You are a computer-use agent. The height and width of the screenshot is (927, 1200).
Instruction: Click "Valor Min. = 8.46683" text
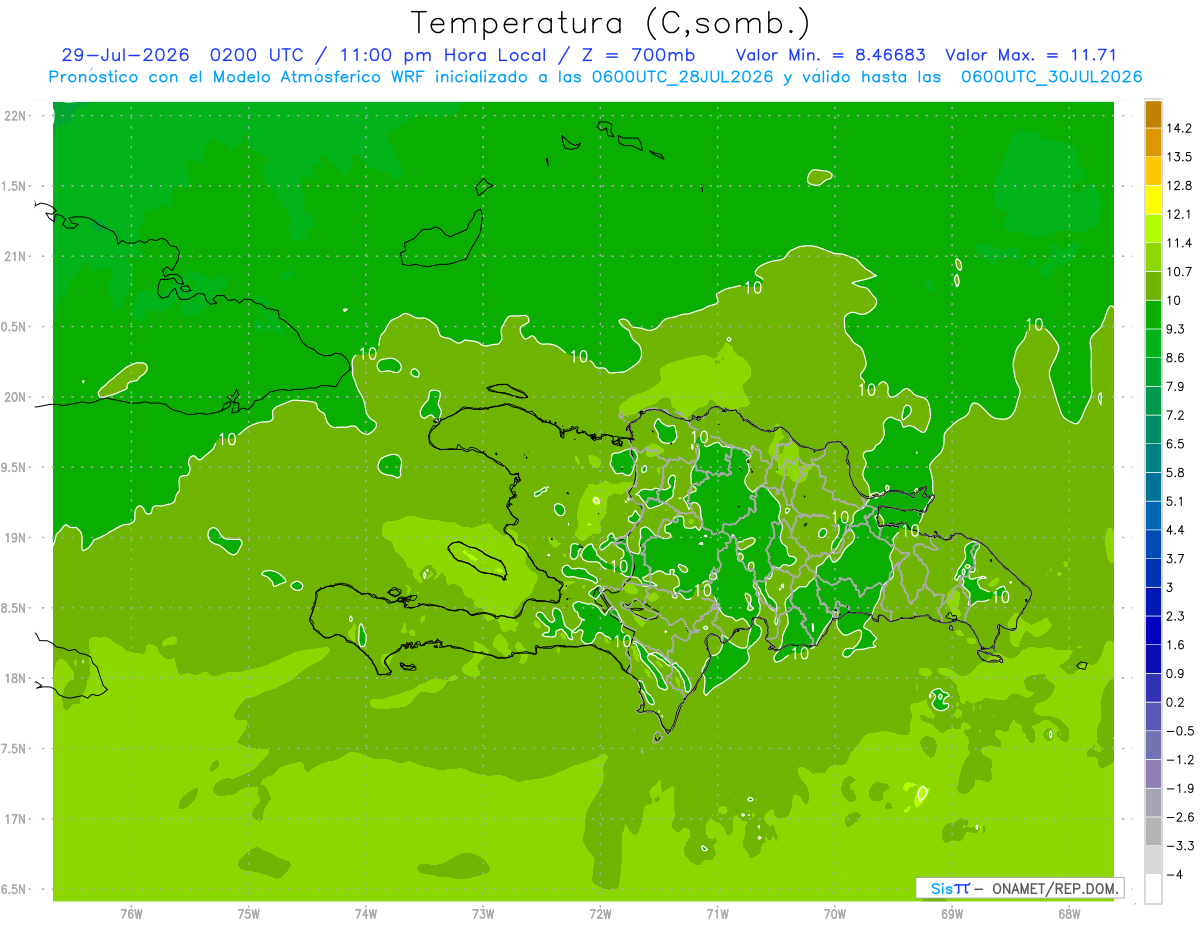(830, 55)
